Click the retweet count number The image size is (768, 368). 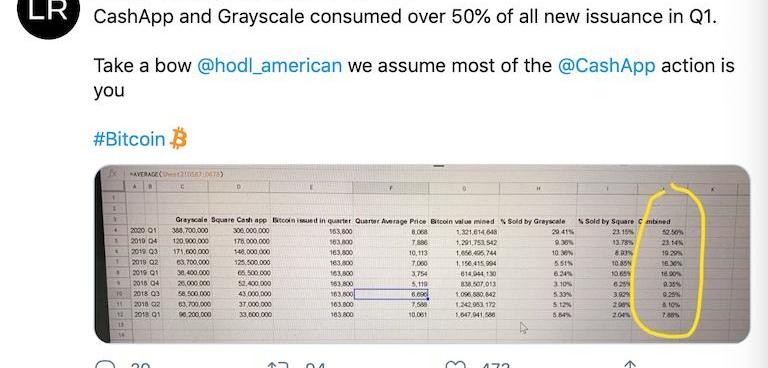[314, 366]
